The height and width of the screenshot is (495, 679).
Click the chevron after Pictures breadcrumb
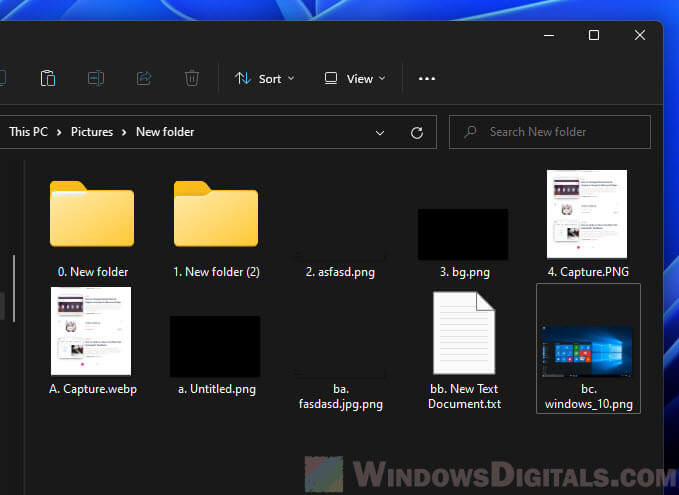127,132
